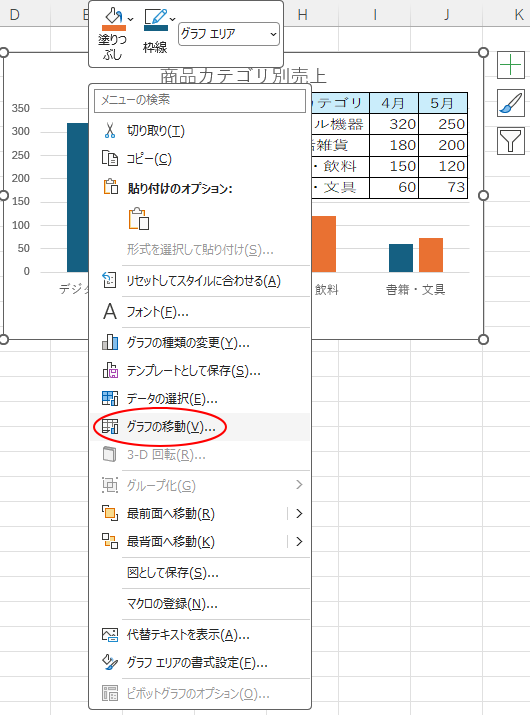
Task: Click column header H
Action: coord(302,15)
